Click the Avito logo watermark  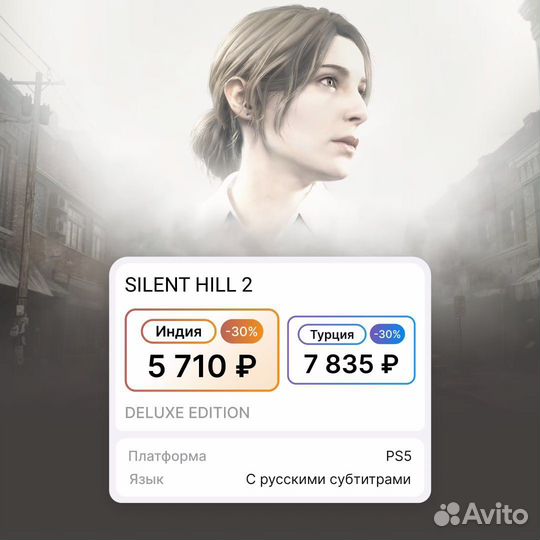click(481, 514)
